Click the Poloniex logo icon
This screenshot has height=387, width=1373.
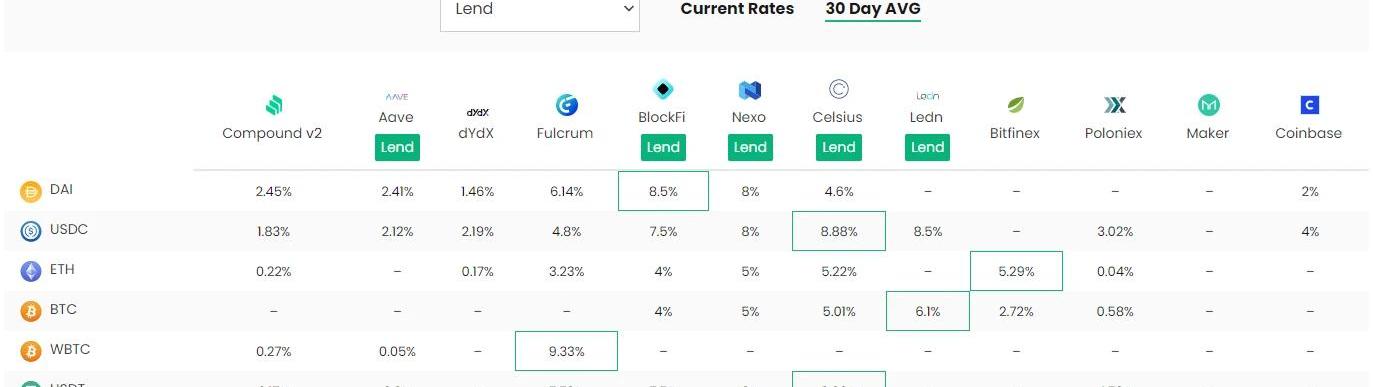pos(1114,105)
